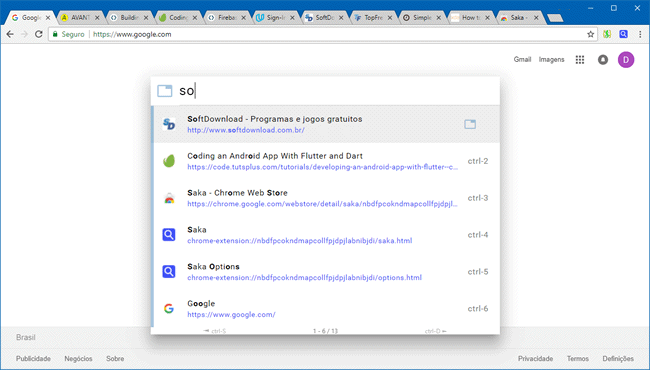This screenshot has width=650, height=370.
Task: Open Google notifications bell
Action: point(603,60)
